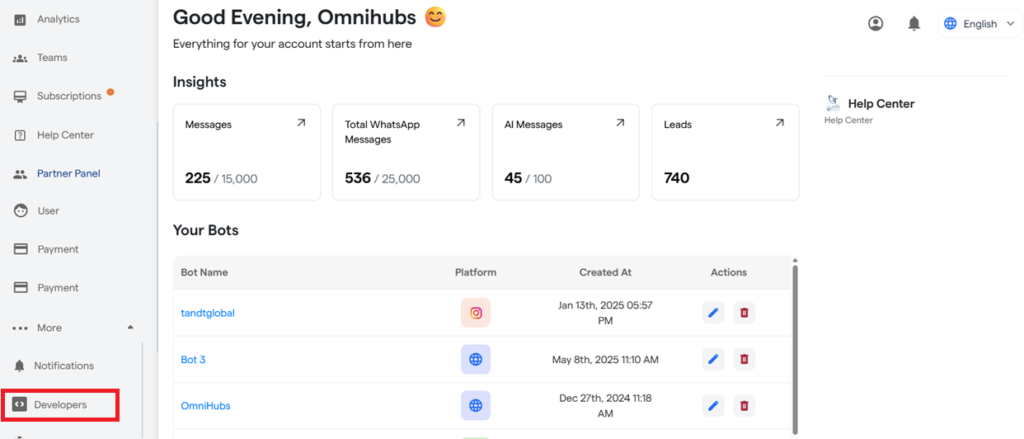
Task: Click arrow icon on AI Messages card
Action: coord(620,123)
